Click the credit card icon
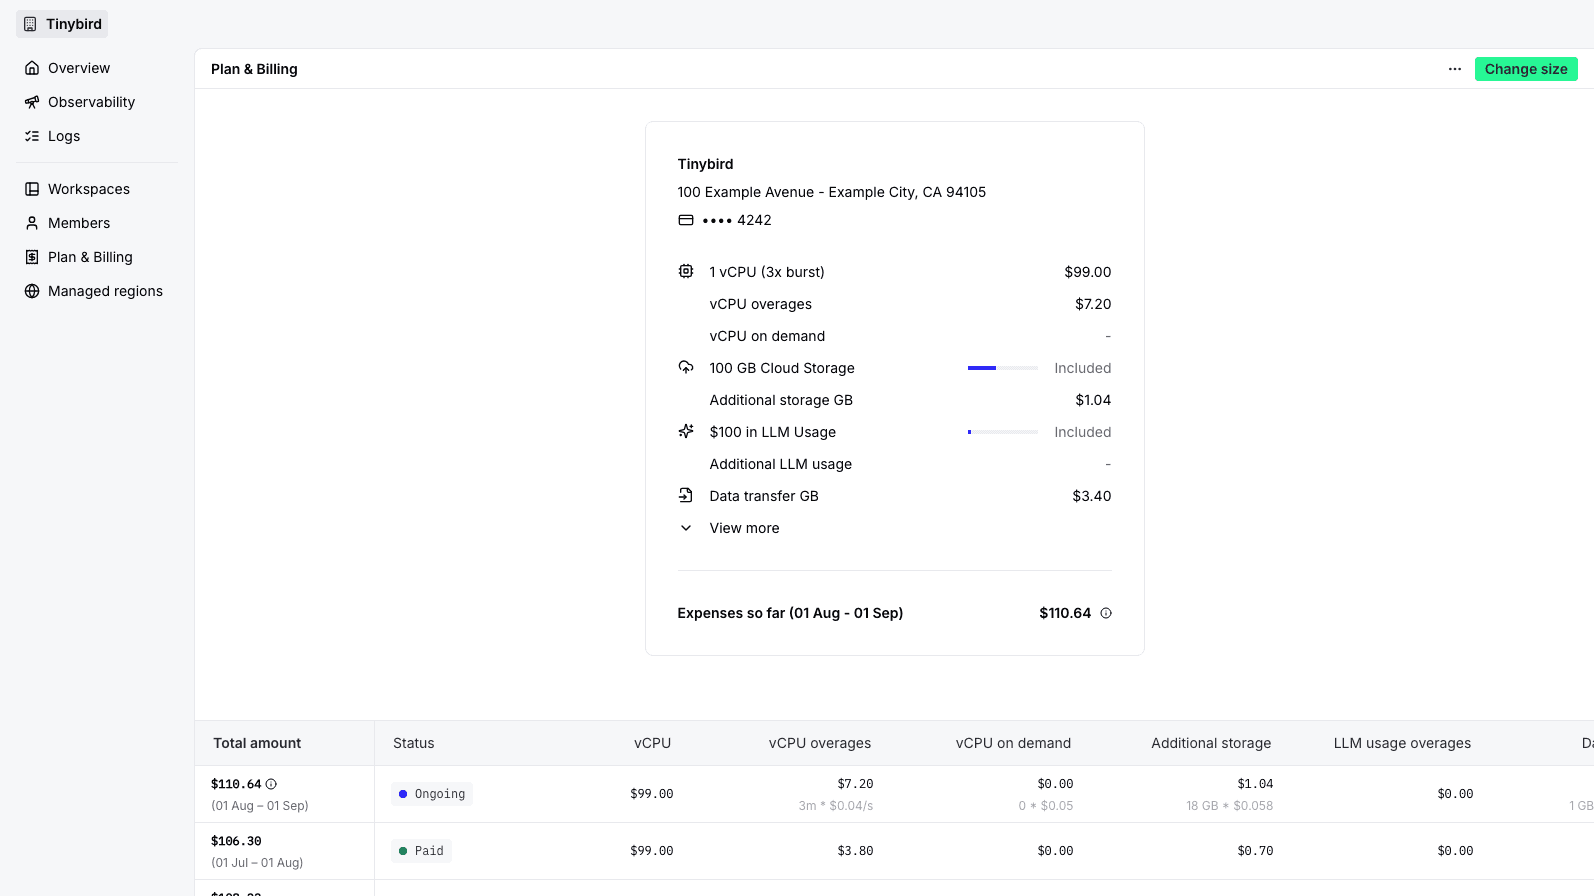This screenshot has width=1594, height=896. click(686, 220)
